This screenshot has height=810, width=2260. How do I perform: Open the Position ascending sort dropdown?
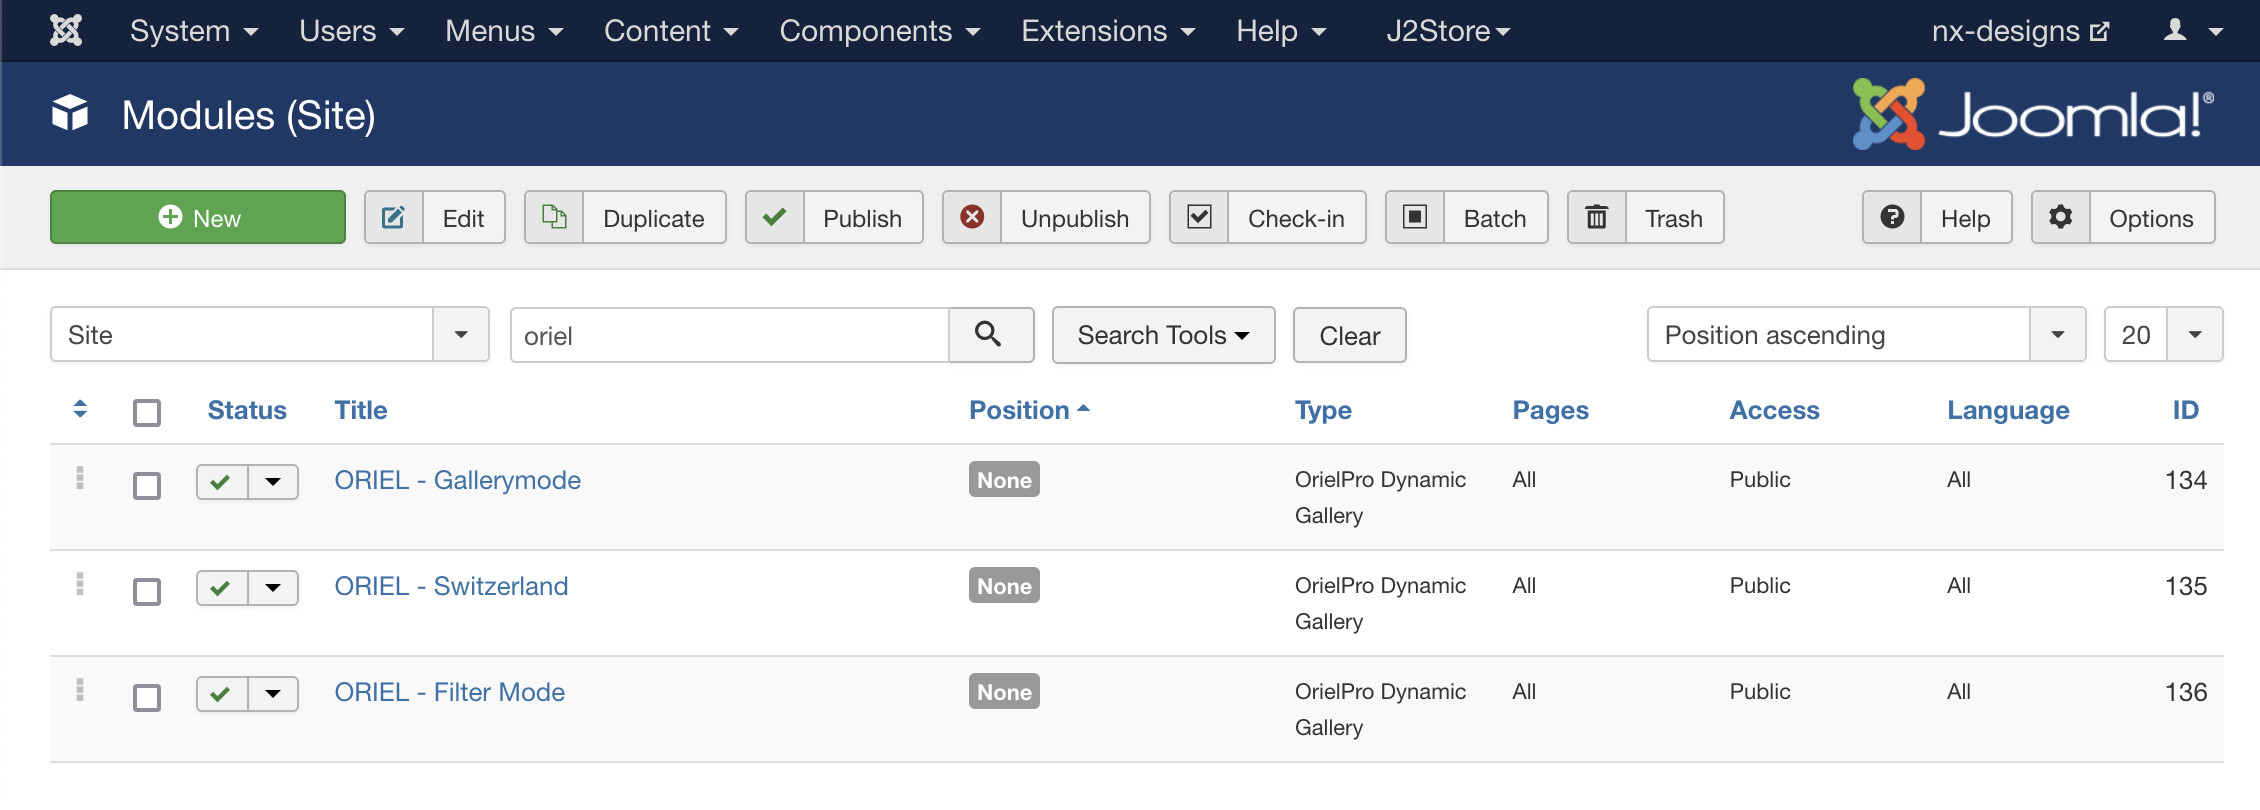[x=1866, y=335]
